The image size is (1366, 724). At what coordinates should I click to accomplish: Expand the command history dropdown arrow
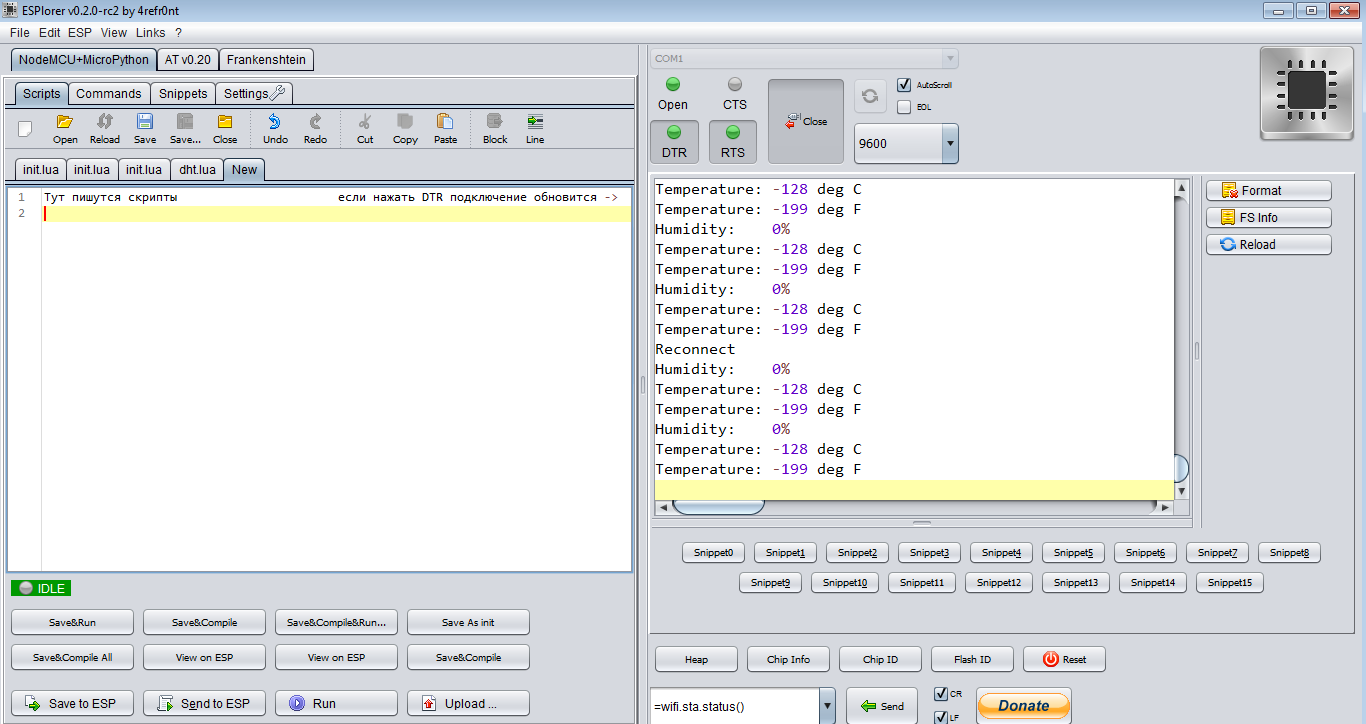[827, 706]
